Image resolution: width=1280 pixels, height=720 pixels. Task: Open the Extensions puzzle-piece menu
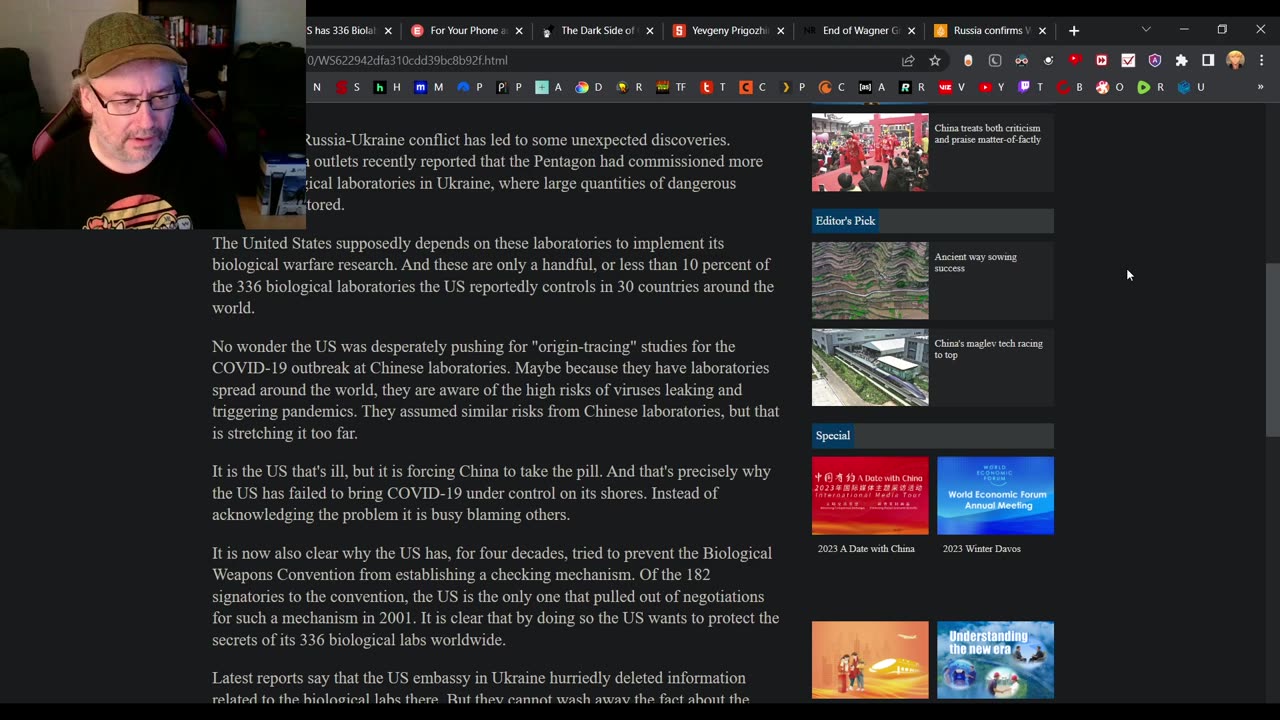[x=1181, y=60]
